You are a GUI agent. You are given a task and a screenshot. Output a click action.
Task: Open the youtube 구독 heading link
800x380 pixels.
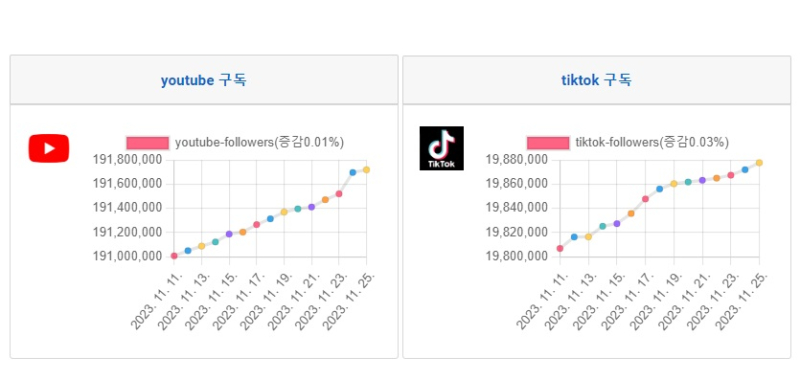click(204, 80)
